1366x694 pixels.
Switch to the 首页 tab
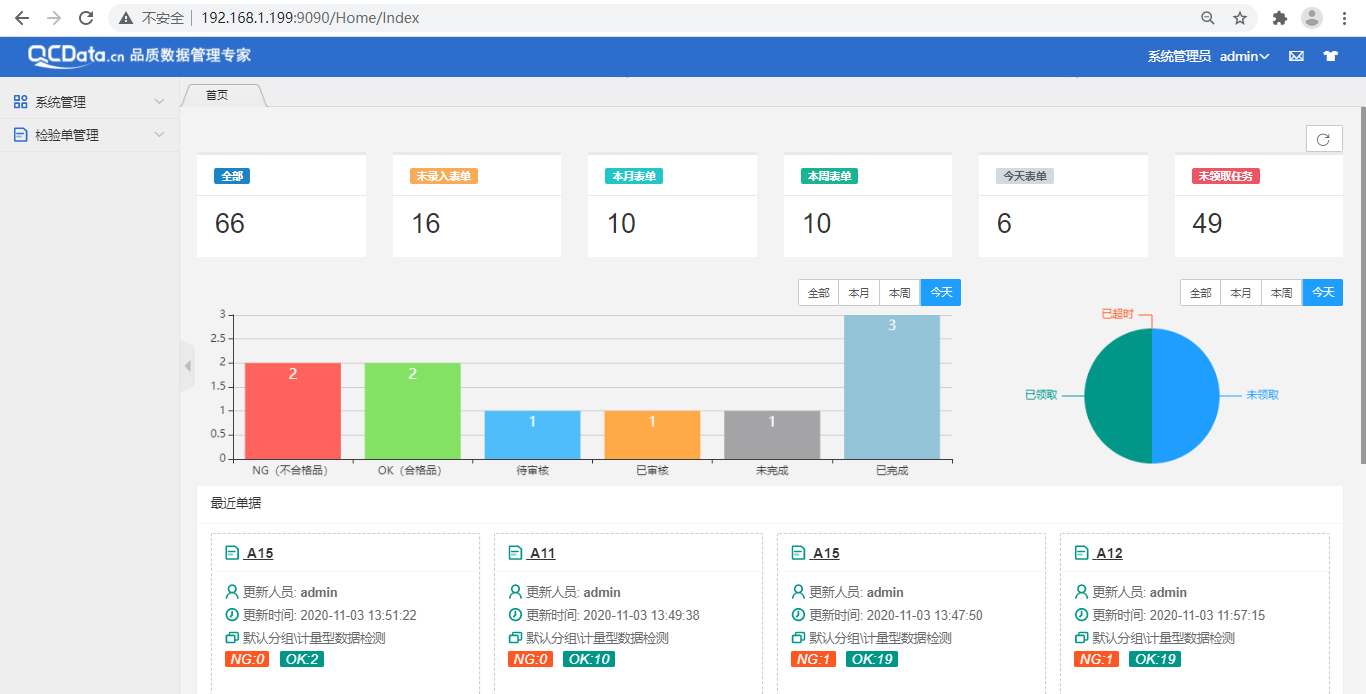[217, 95]
